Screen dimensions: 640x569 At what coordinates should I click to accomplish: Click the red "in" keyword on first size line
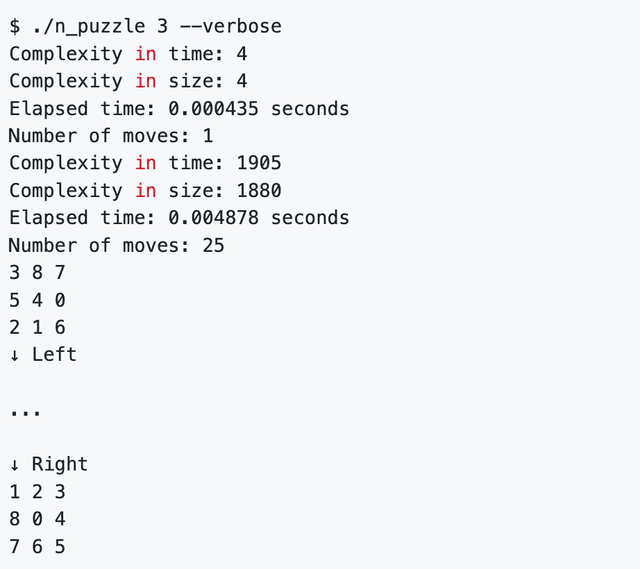tap(146, 81)
